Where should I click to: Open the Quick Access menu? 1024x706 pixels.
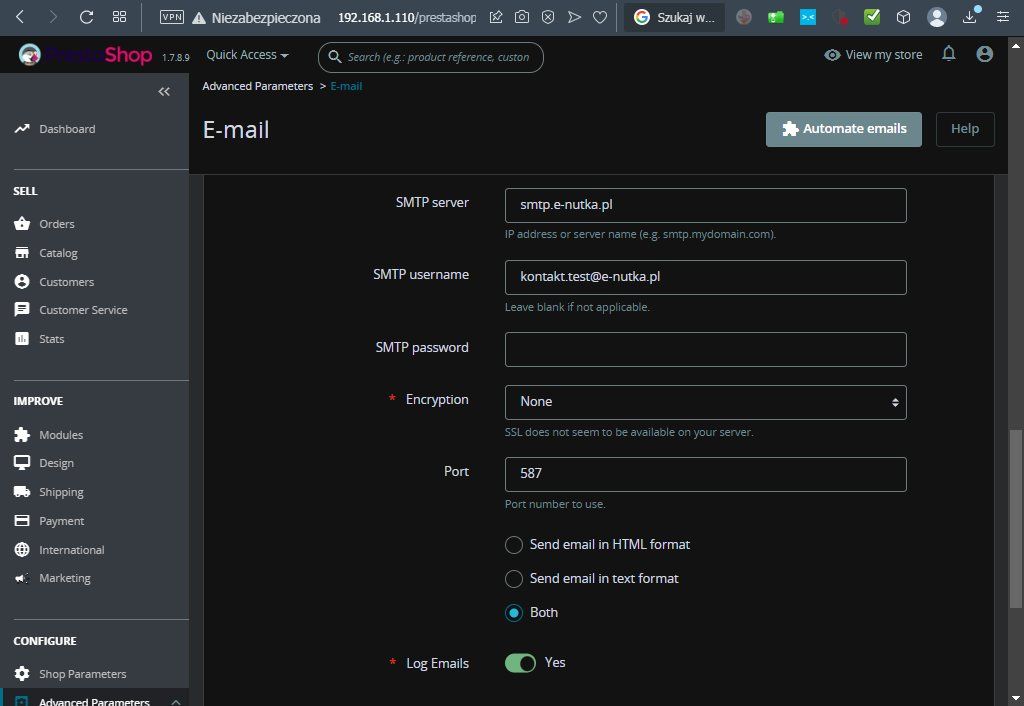coord(246,54)
